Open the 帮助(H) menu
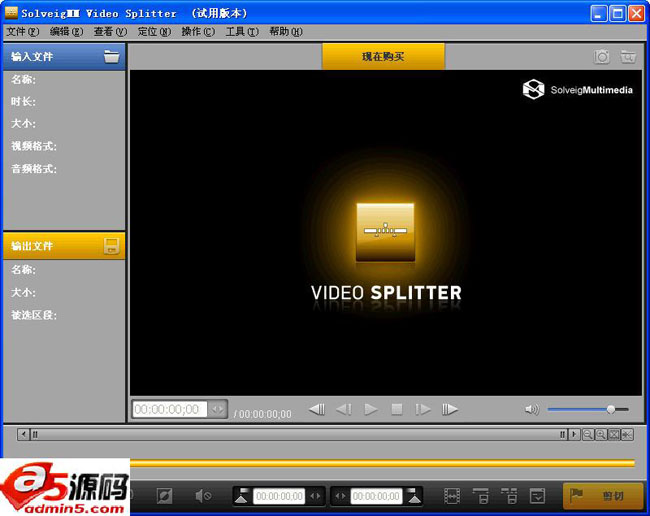This screenshot has height=516, width=650. 286,31
